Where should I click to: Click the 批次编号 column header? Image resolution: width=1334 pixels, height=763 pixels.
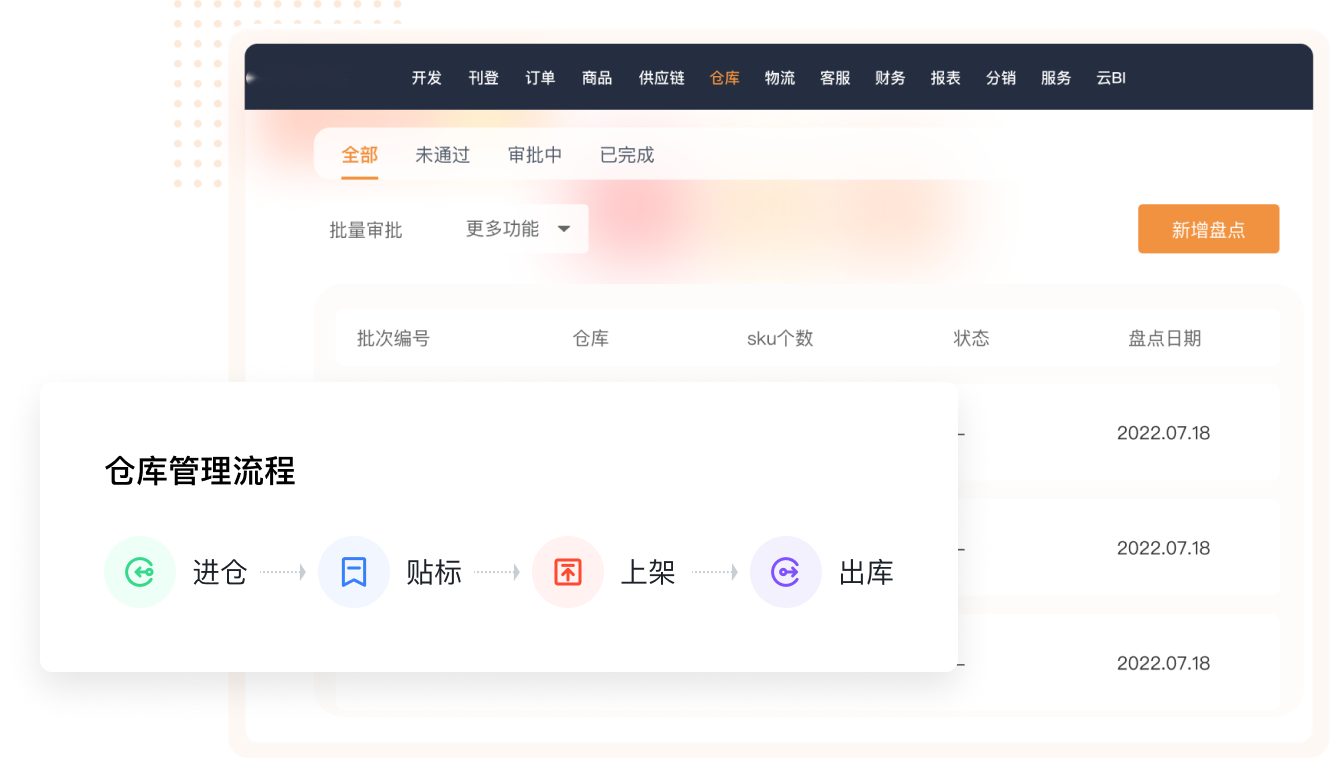393,338
